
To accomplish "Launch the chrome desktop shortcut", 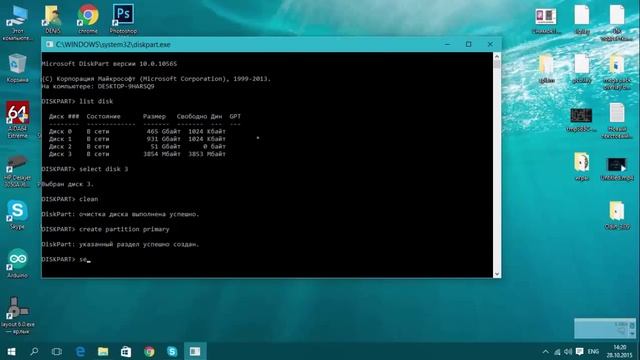I will [88, 20].
